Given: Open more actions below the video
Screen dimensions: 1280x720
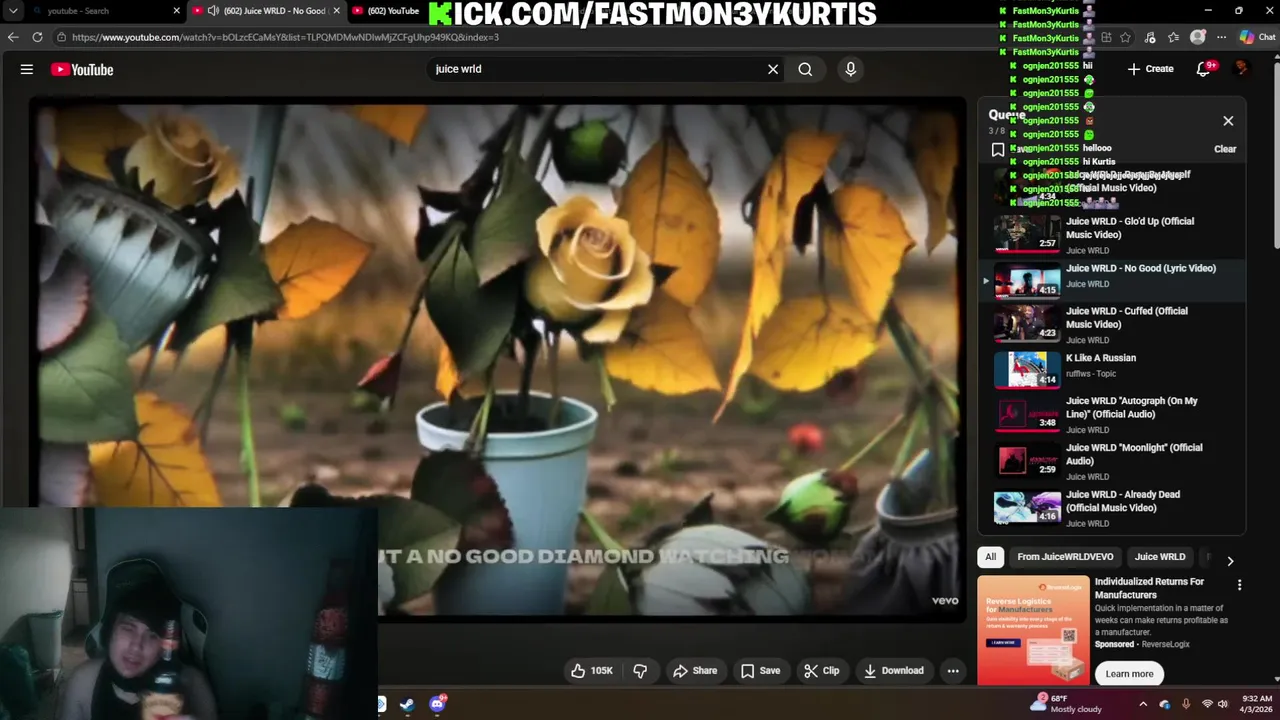Looking at the screenshot, I should [953, 671].
